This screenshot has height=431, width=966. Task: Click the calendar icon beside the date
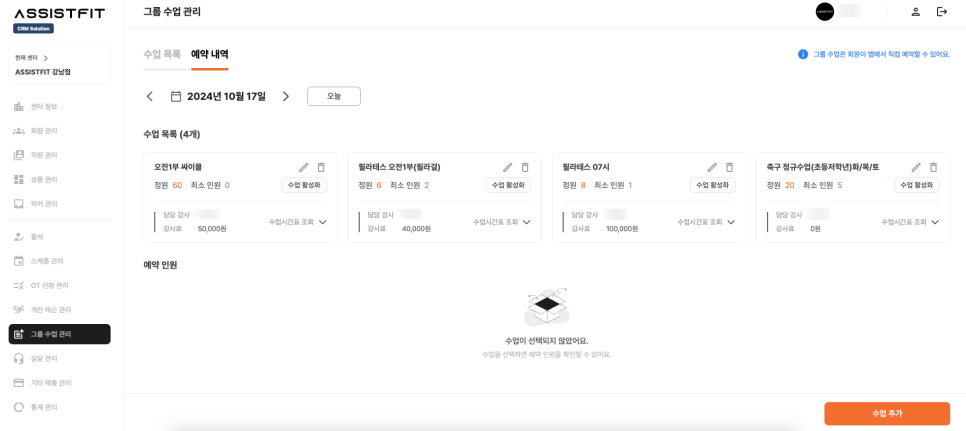tap(176, 97)
